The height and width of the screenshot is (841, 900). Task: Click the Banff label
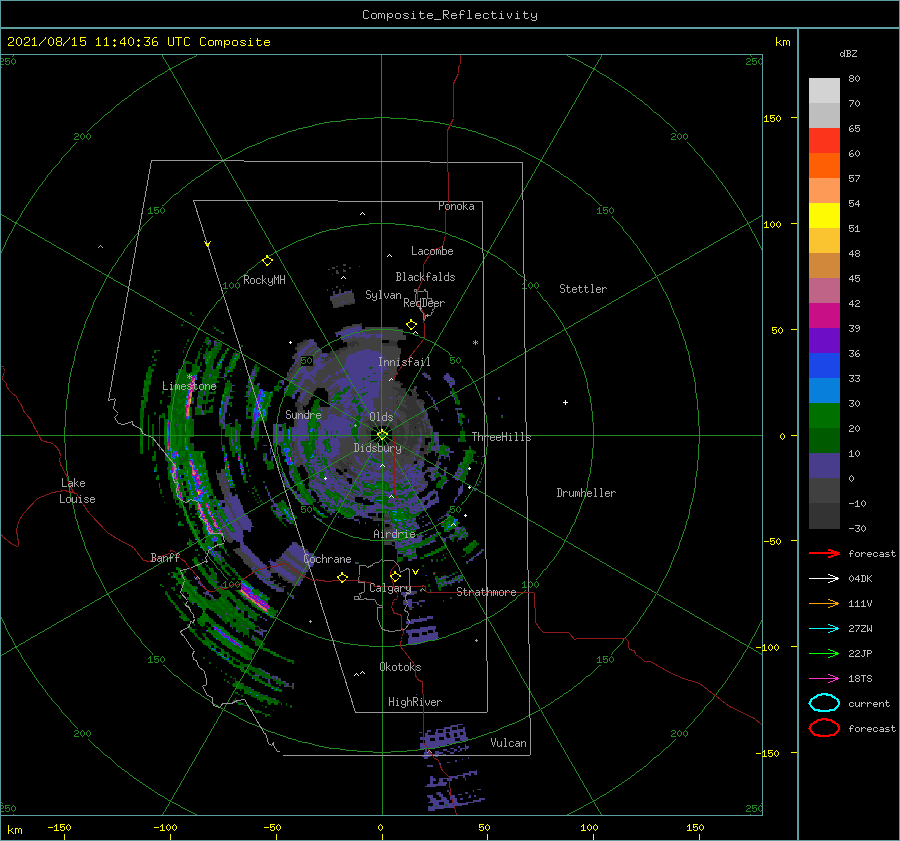tap(165, 557)
